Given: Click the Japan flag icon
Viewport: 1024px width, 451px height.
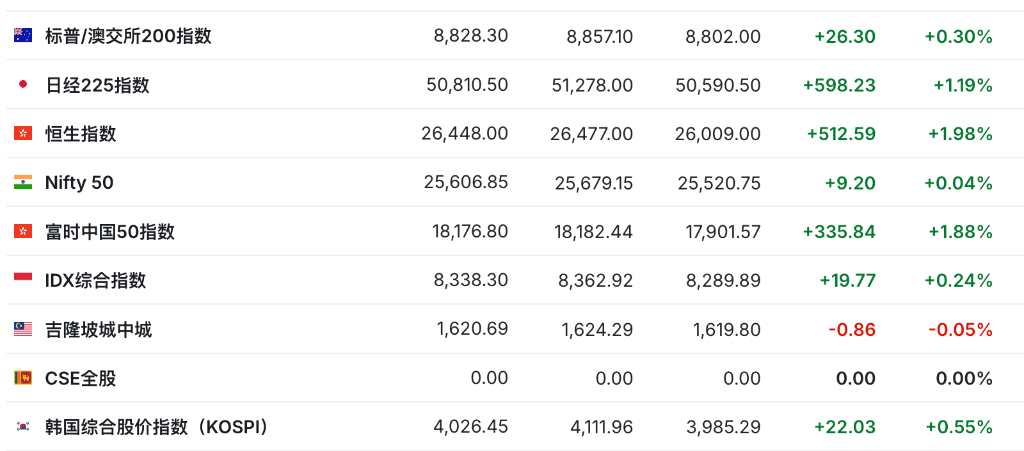Looking at the screenshot, I should [23, 85].
